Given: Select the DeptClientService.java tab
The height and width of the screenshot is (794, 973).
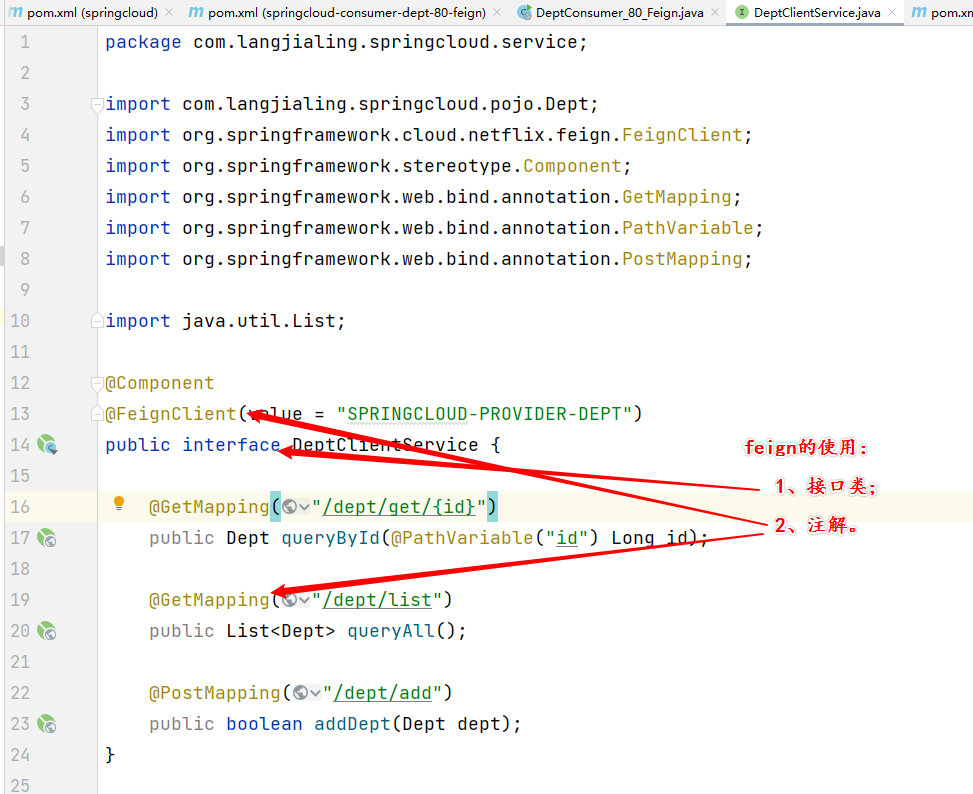Looking at the screenshot, I should coord(817,12).
